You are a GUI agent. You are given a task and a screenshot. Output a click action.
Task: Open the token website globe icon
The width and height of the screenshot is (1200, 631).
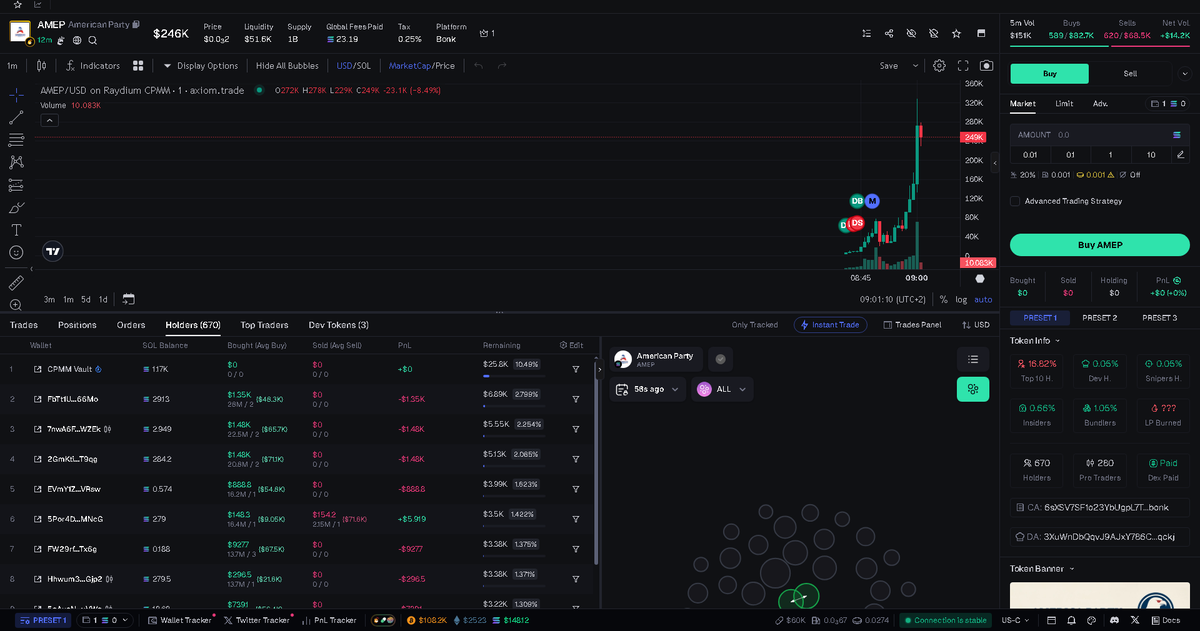point(77,40)
